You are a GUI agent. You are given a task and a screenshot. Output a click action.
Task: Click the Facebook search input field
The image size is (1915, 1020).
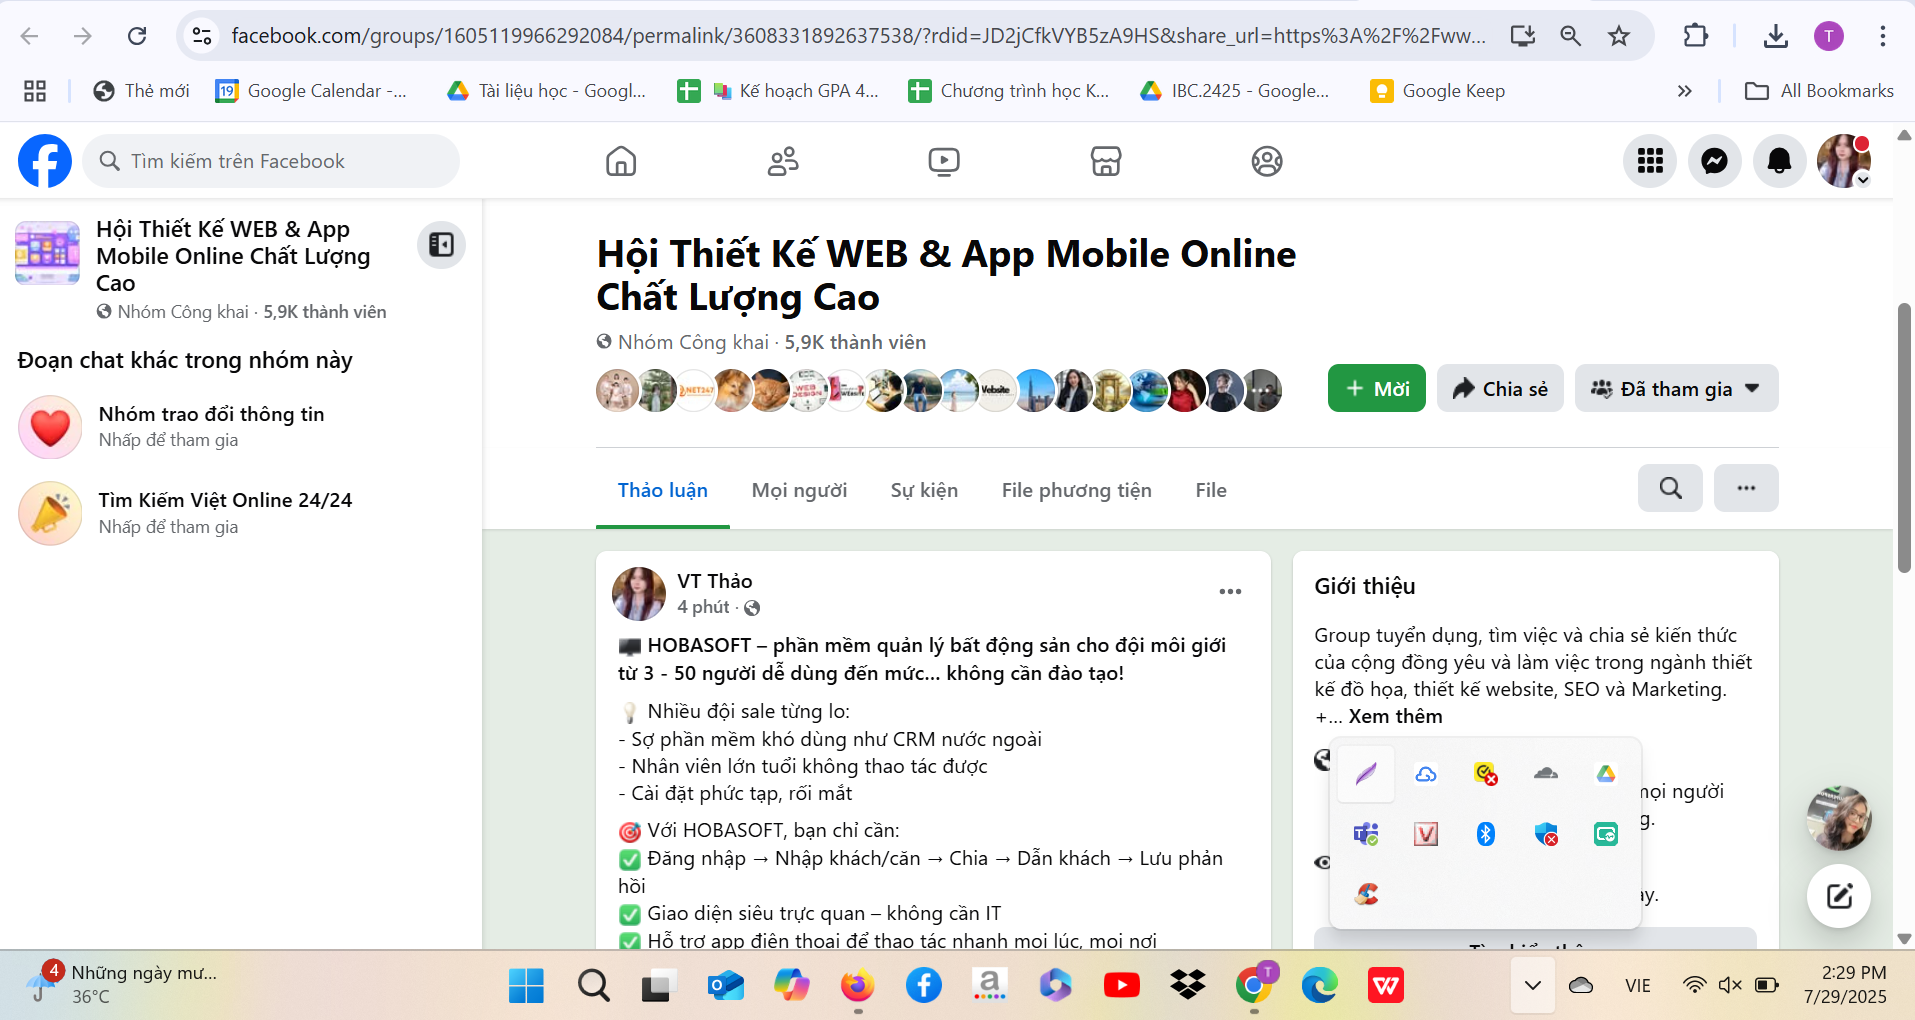272,161
